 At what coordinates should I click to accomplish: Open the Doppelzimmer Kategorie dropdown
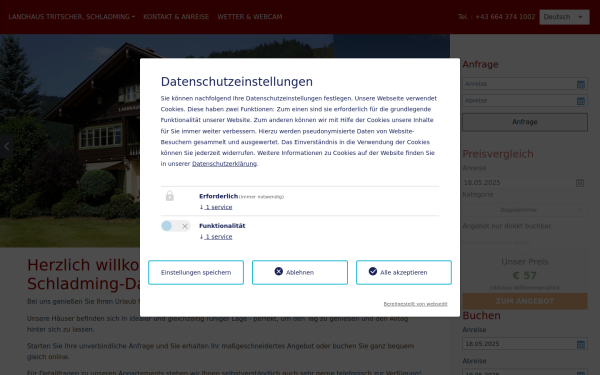pyautogui.click(x=525, y=210)
